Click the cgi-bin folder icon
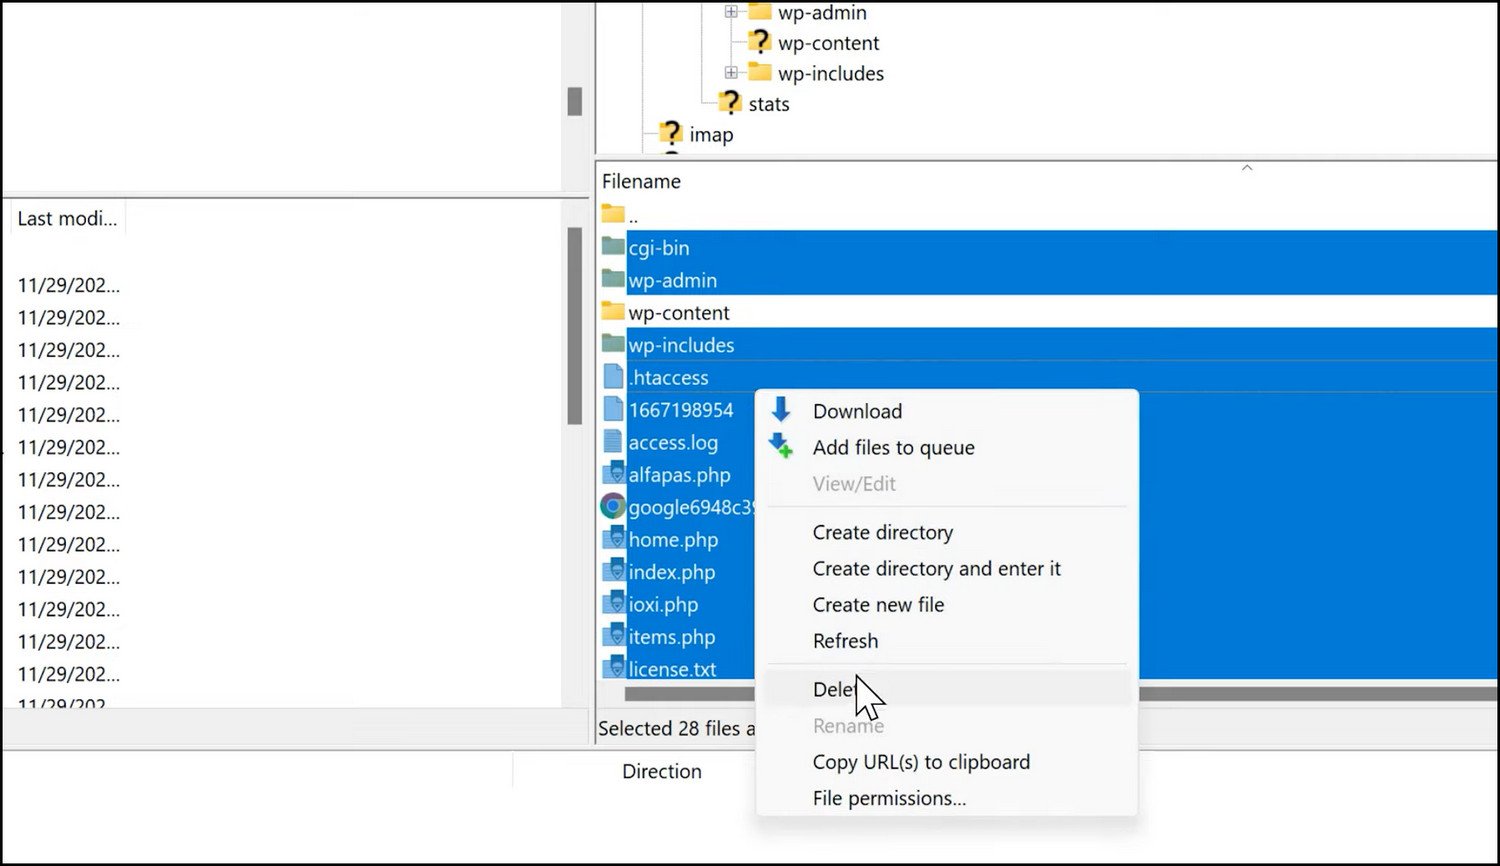The height and width of the screenshot is (866, 1500). pos(613,247)
